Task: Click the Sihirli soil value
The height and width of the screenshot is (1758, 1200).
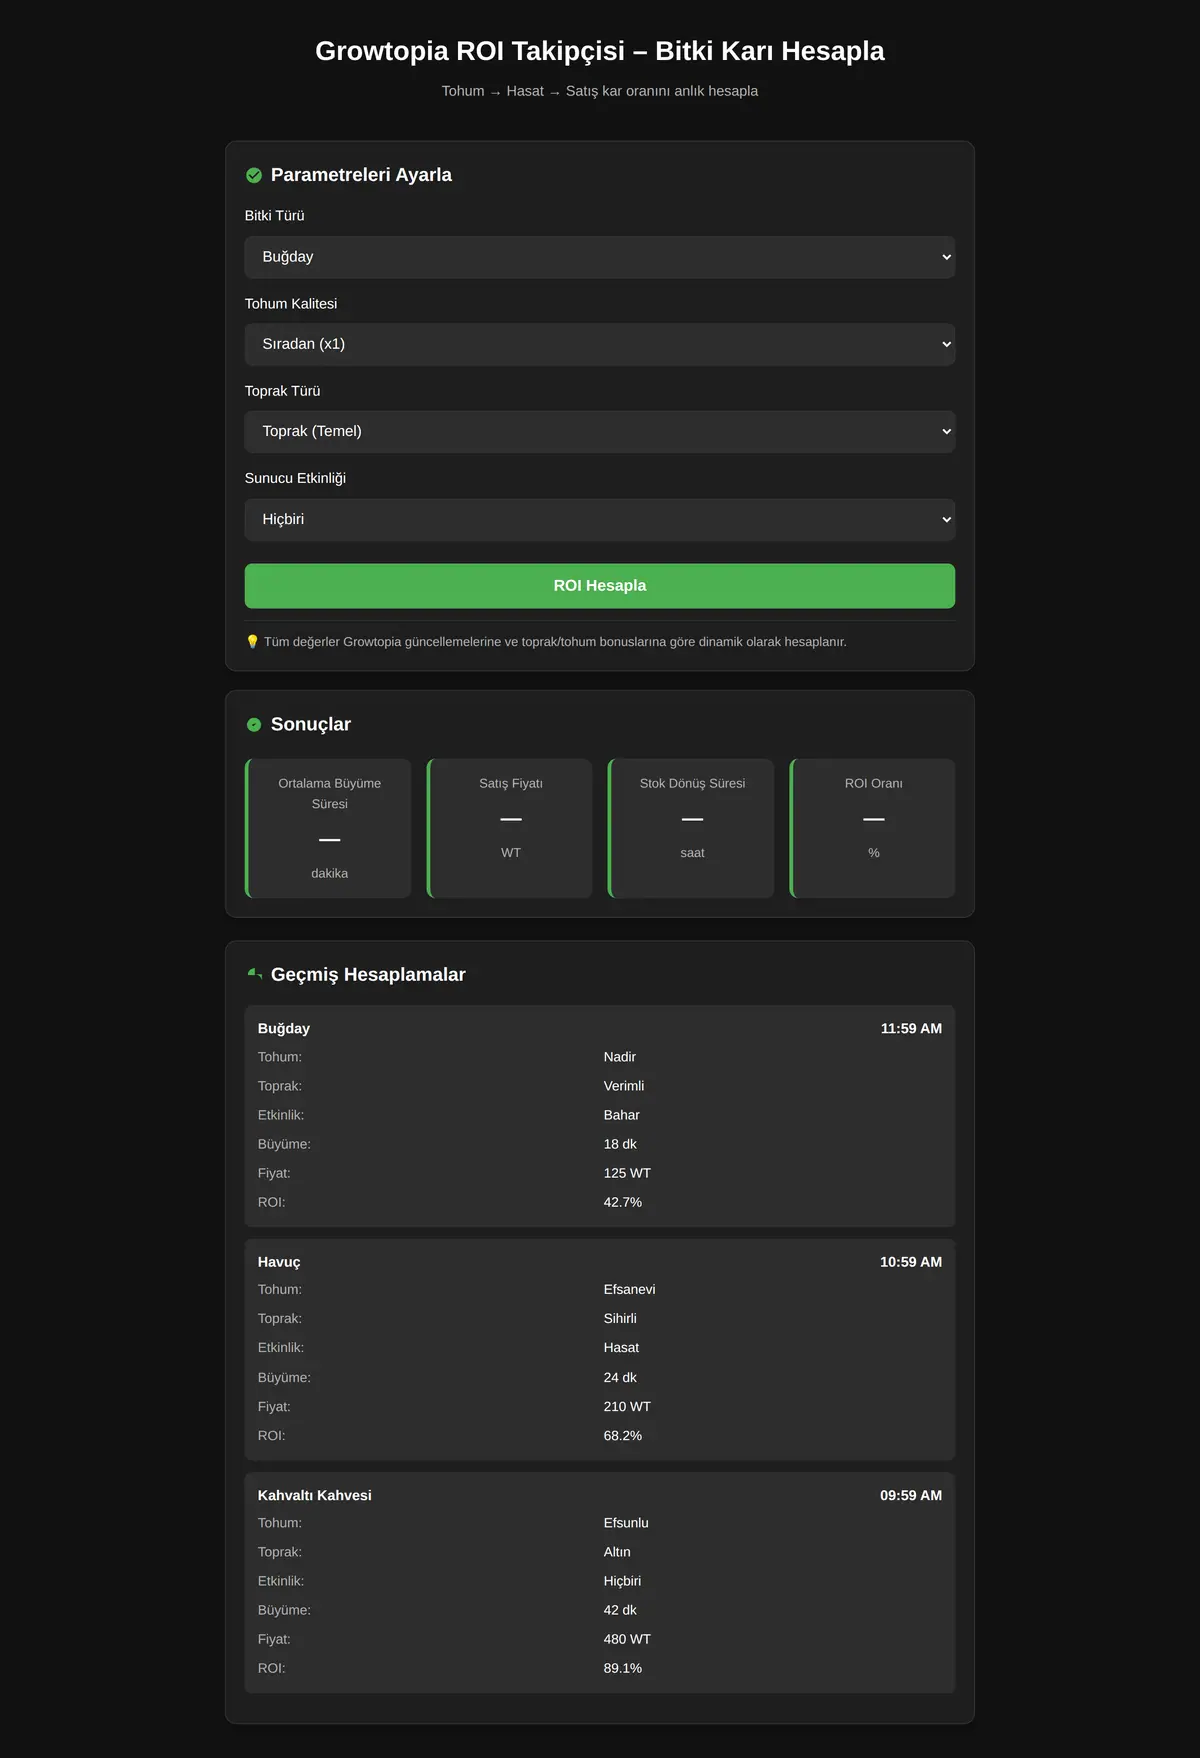Action: coord(620,1319)
